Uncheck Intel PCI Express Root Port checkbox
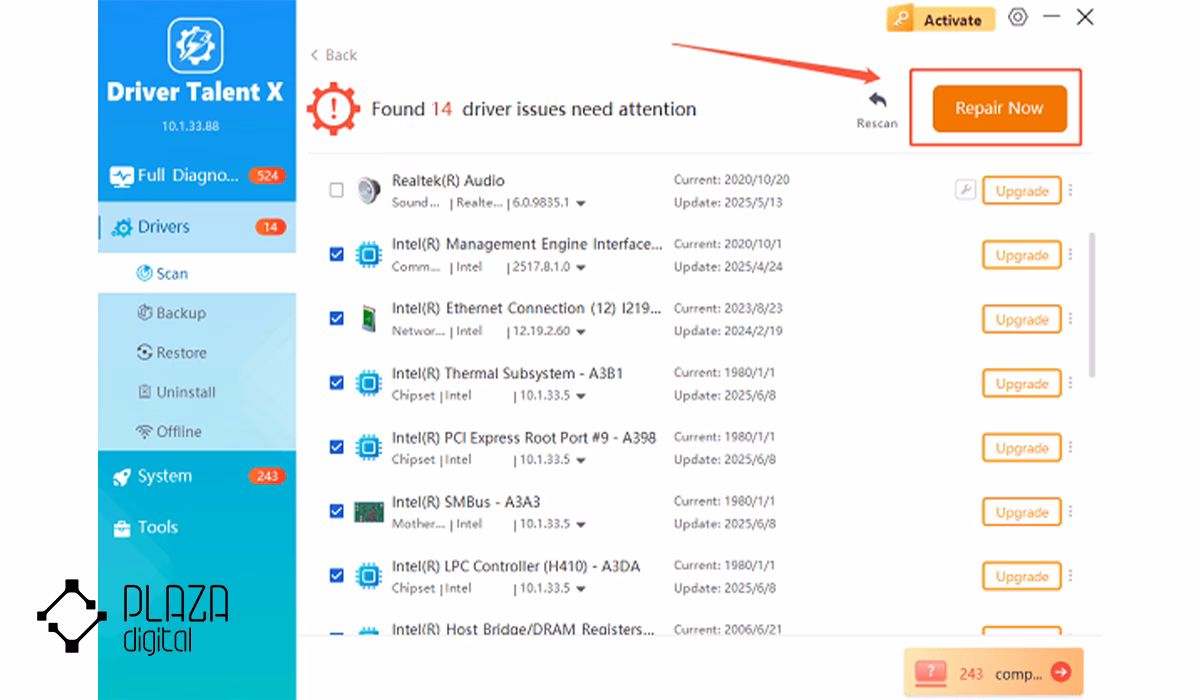This screenshot has width=1200, height=700. (337, 447)
